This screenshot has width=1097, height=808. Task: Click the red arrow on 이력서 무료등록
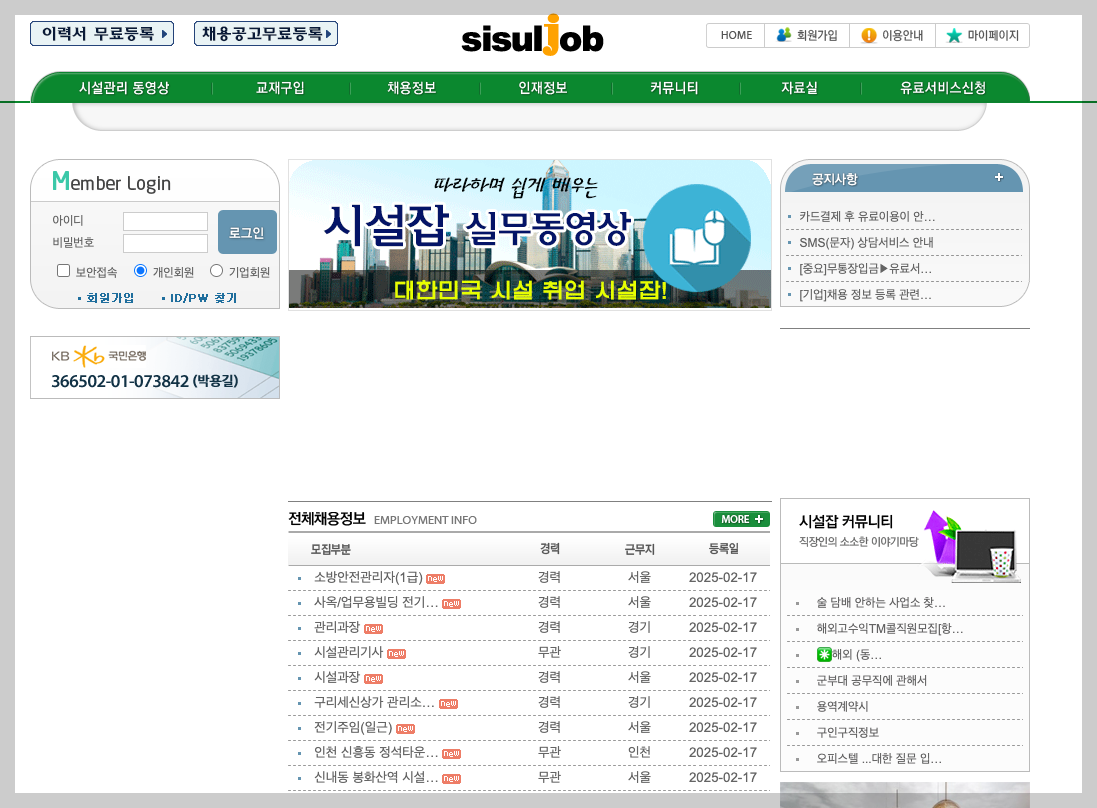tap(162, 33)
